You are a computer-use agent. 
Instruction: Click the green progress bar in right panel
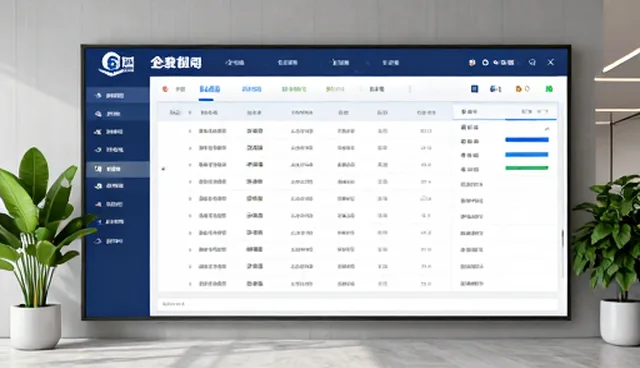click(x=527, y=168)
